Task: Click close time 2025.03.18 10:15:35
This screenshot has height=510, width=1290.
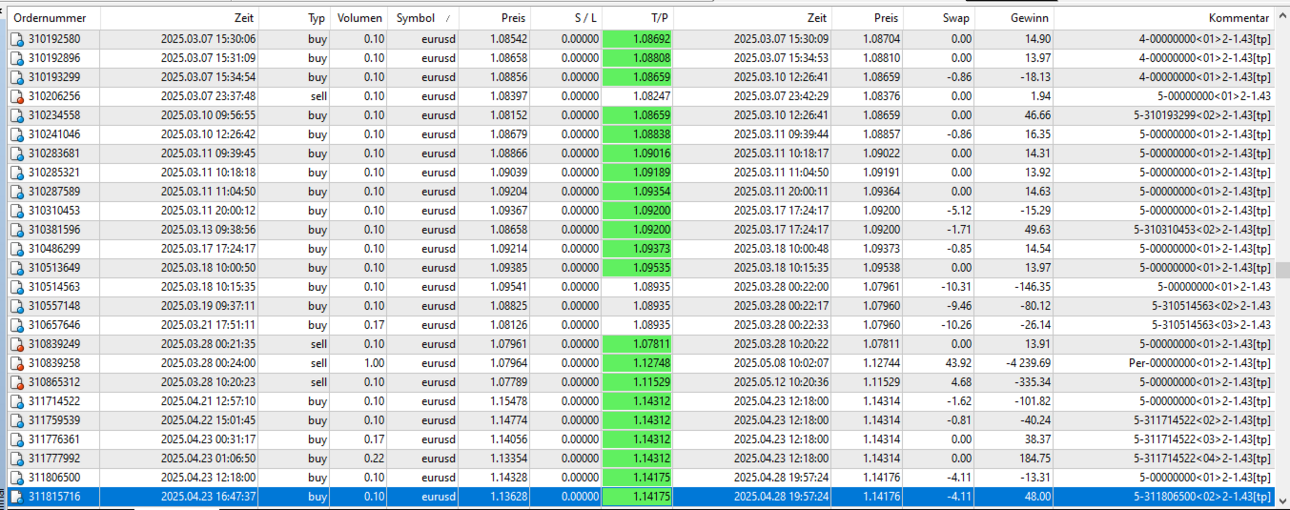Action: point(780,267)
